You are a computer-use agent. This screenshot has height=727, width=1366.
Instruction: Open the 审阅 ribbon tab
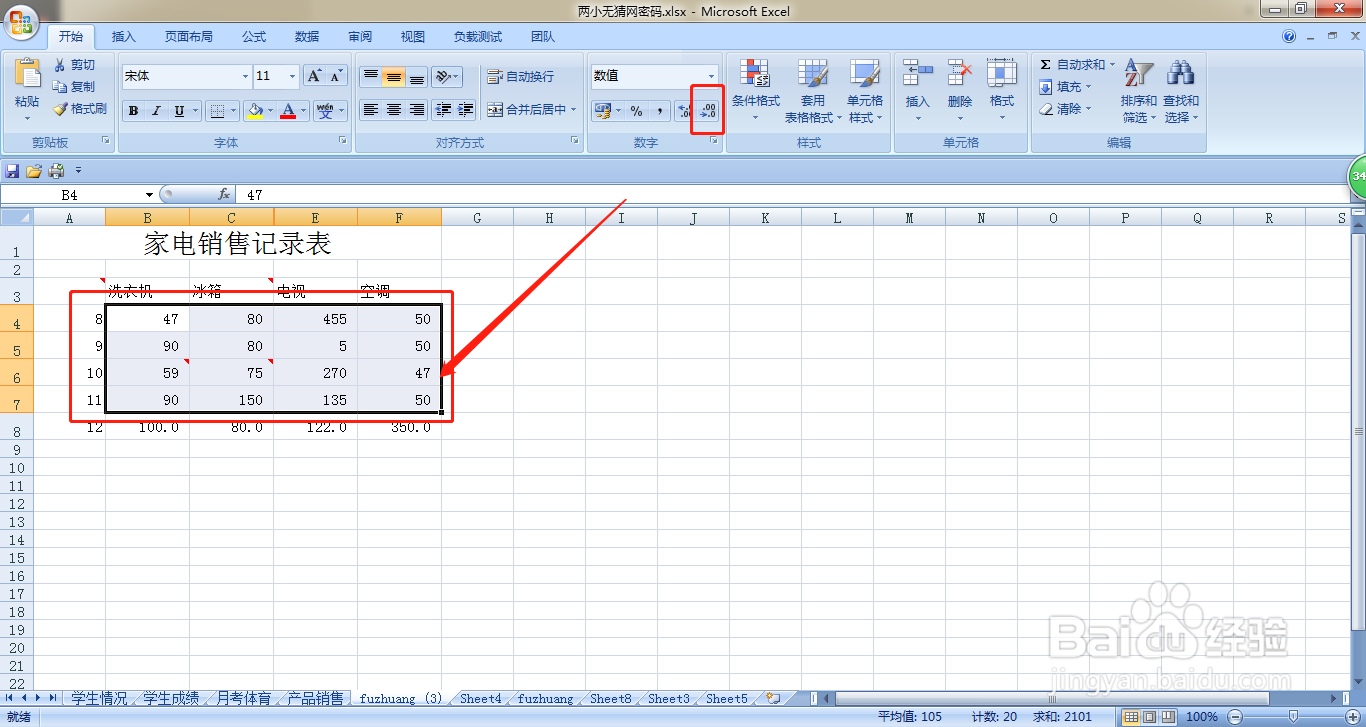[360, 37]
